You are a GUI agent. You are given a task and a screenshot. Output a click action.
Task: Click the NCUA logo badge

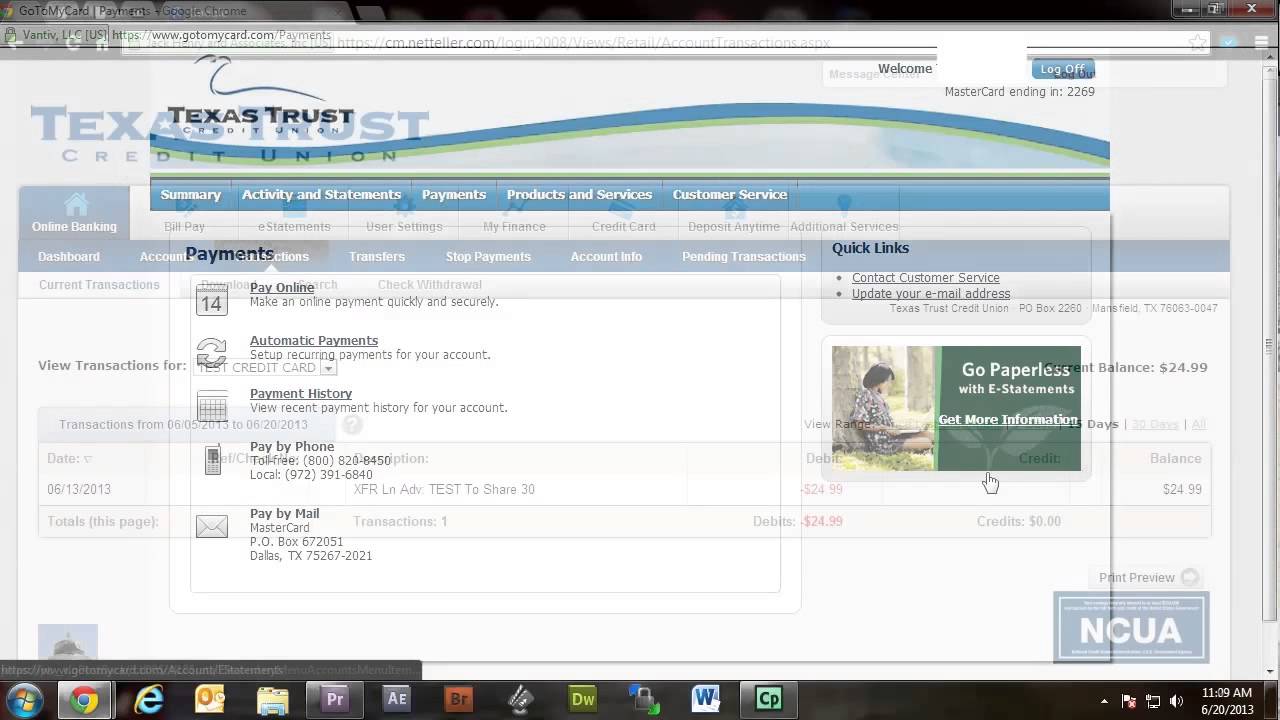point(1131,627)
